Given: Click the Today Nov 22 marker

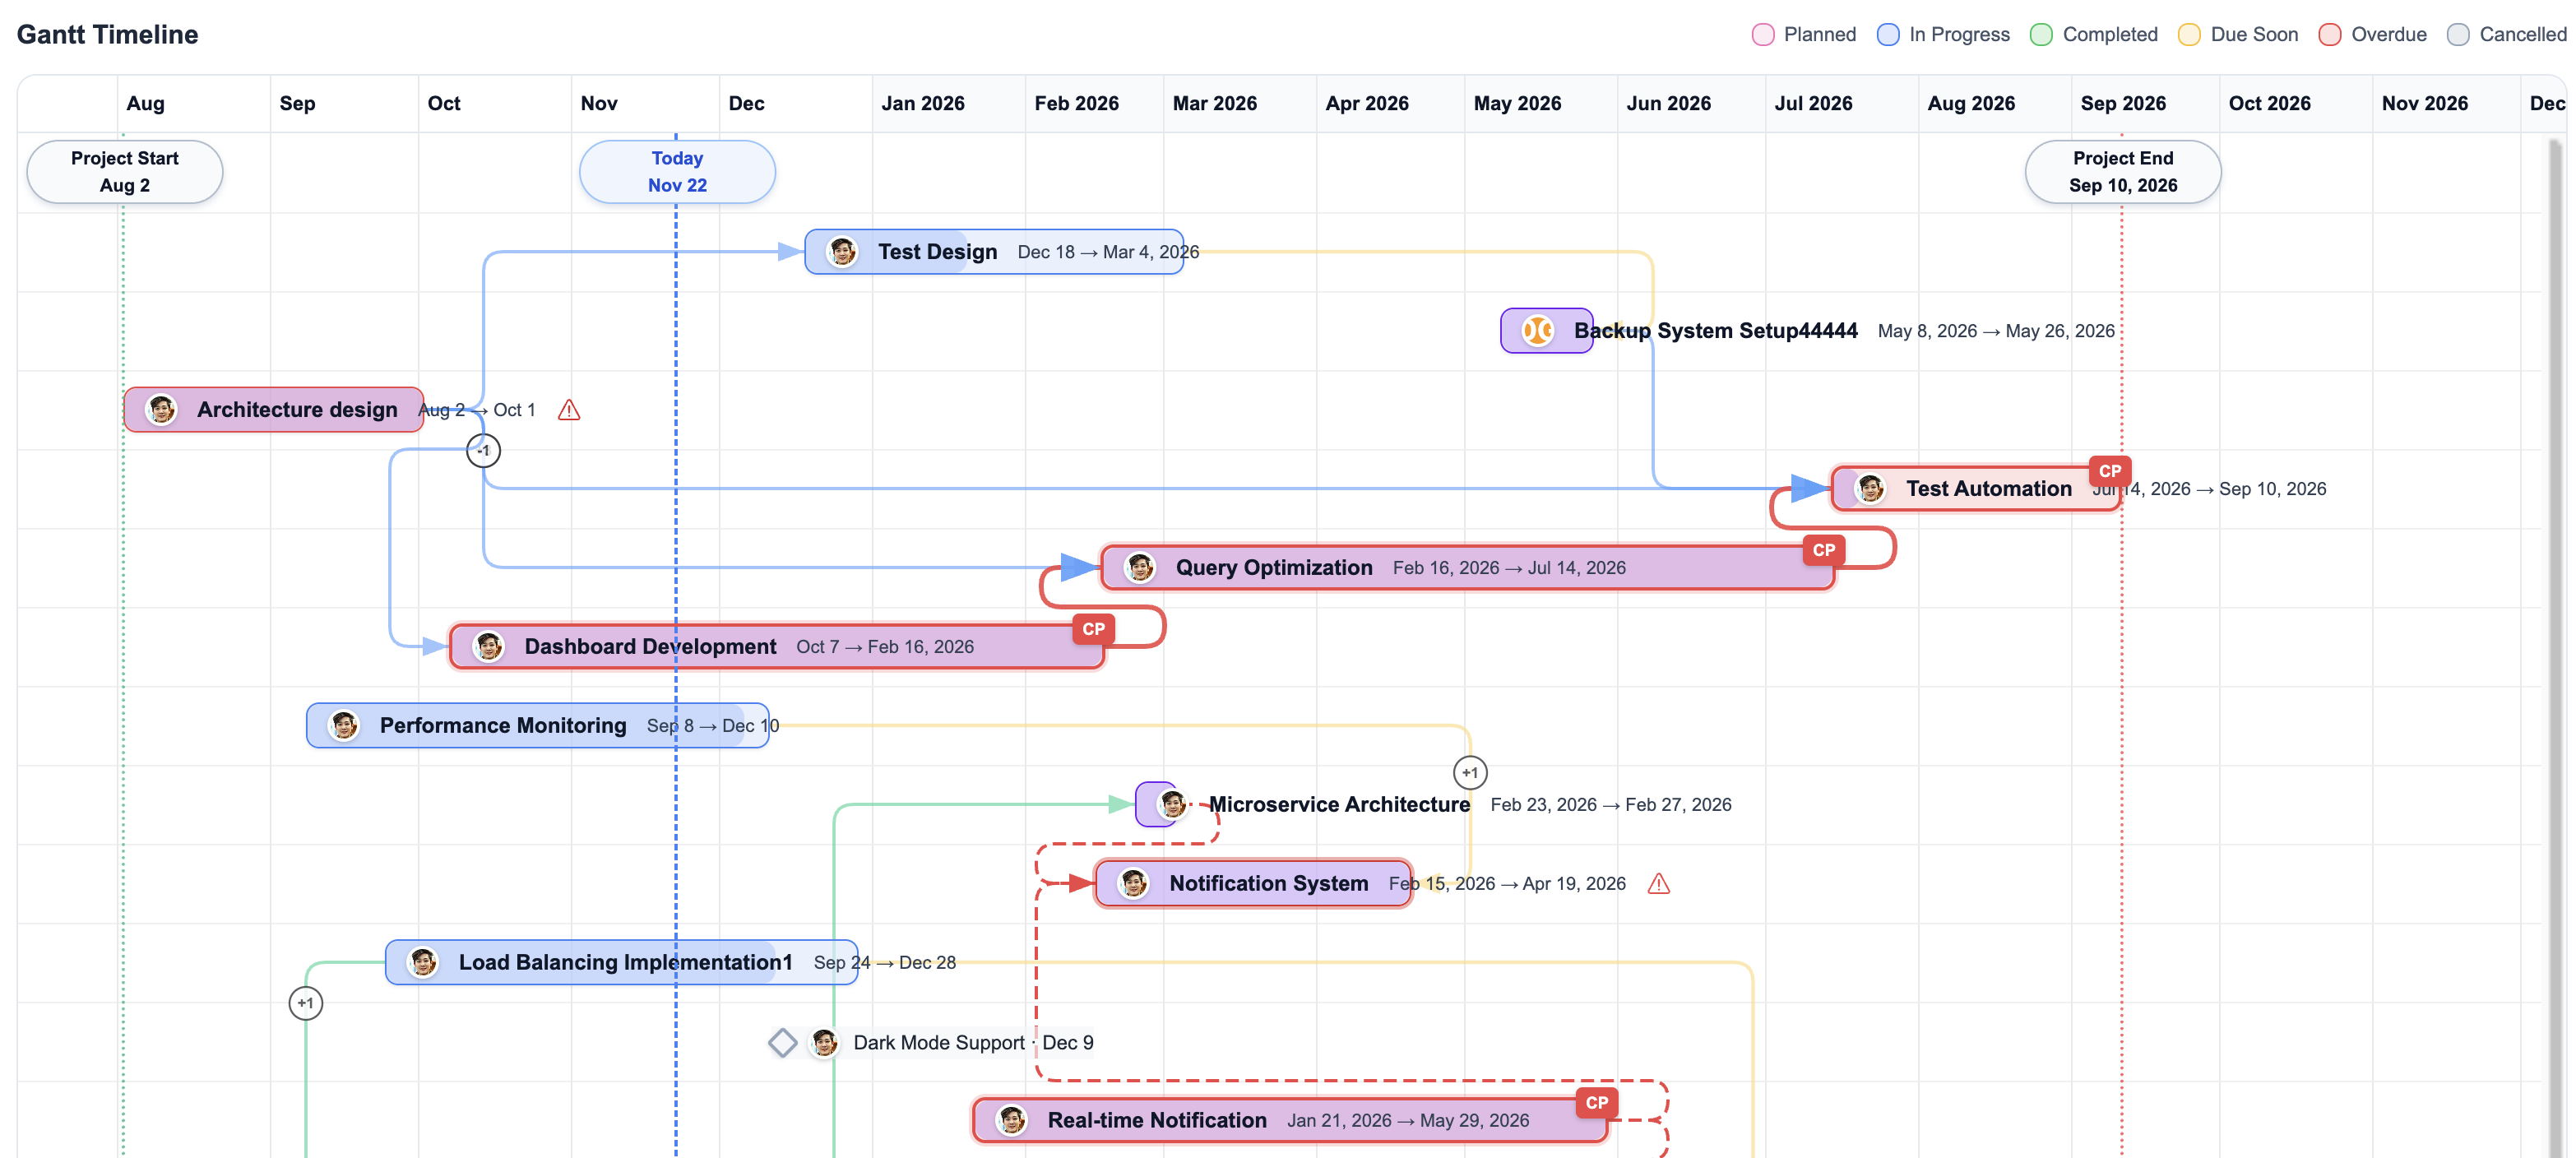Looking at the screenshot, I should pyautogui.click(x=677, y=171).
